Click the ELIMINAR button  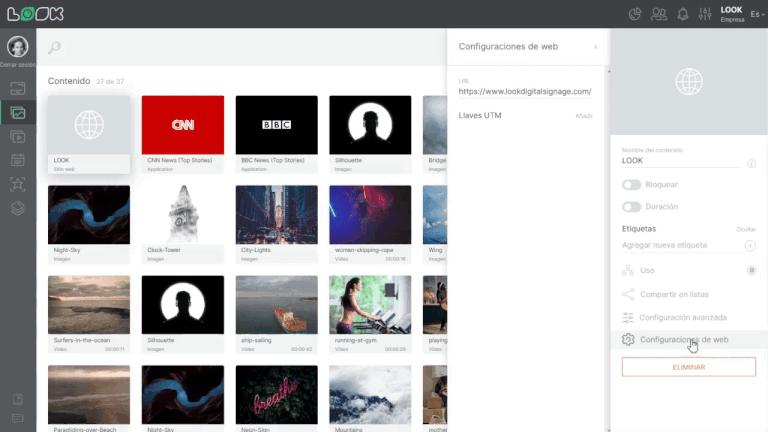pyautogui.click(x=689, y=367)
